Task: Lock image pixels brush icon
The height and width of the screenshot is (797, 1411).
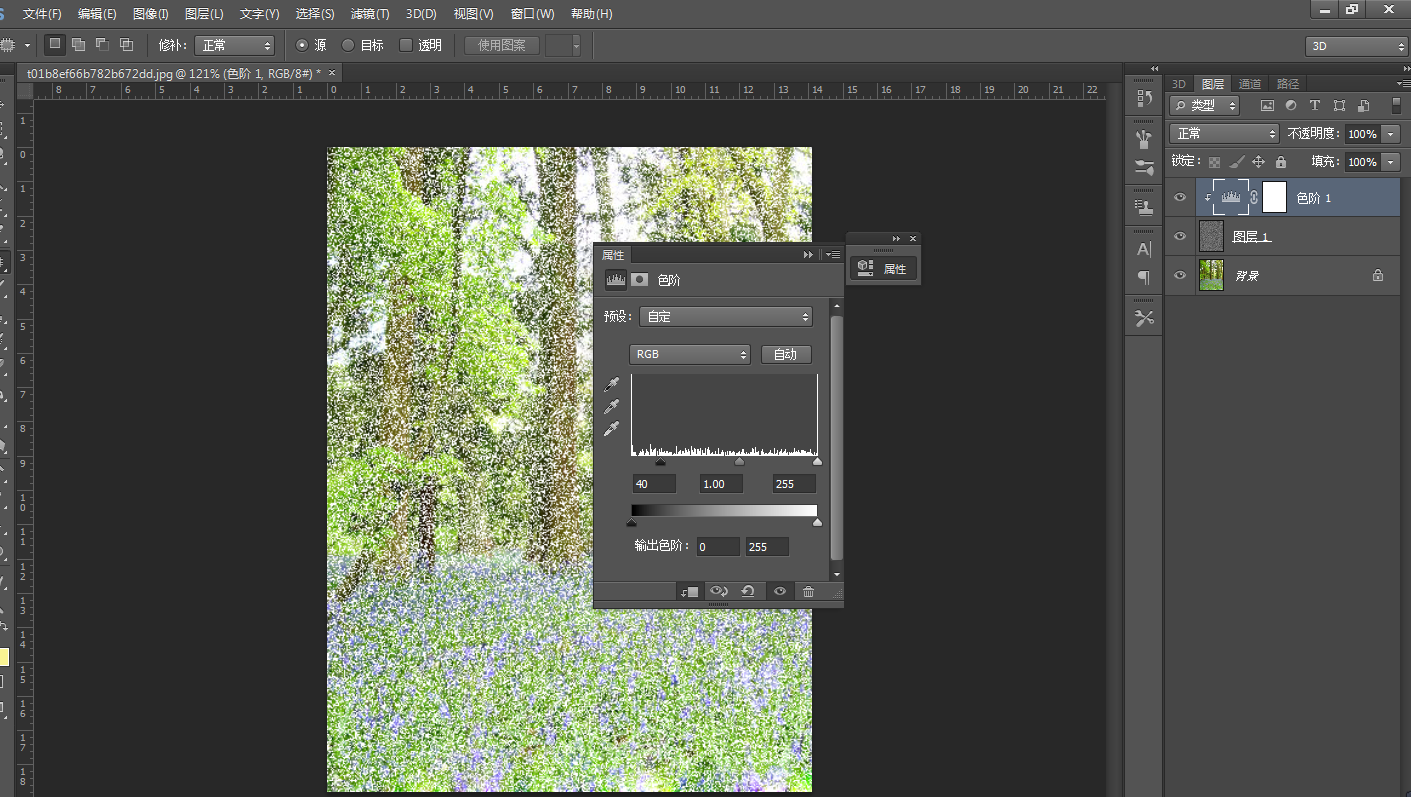Action: [1237, 162]
